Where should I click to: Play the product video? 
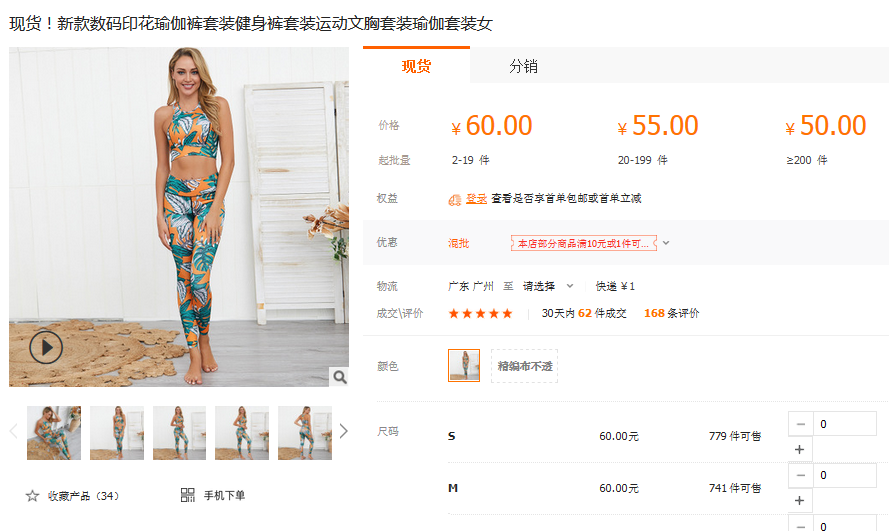pyautogui.click(x=46, y=347)
